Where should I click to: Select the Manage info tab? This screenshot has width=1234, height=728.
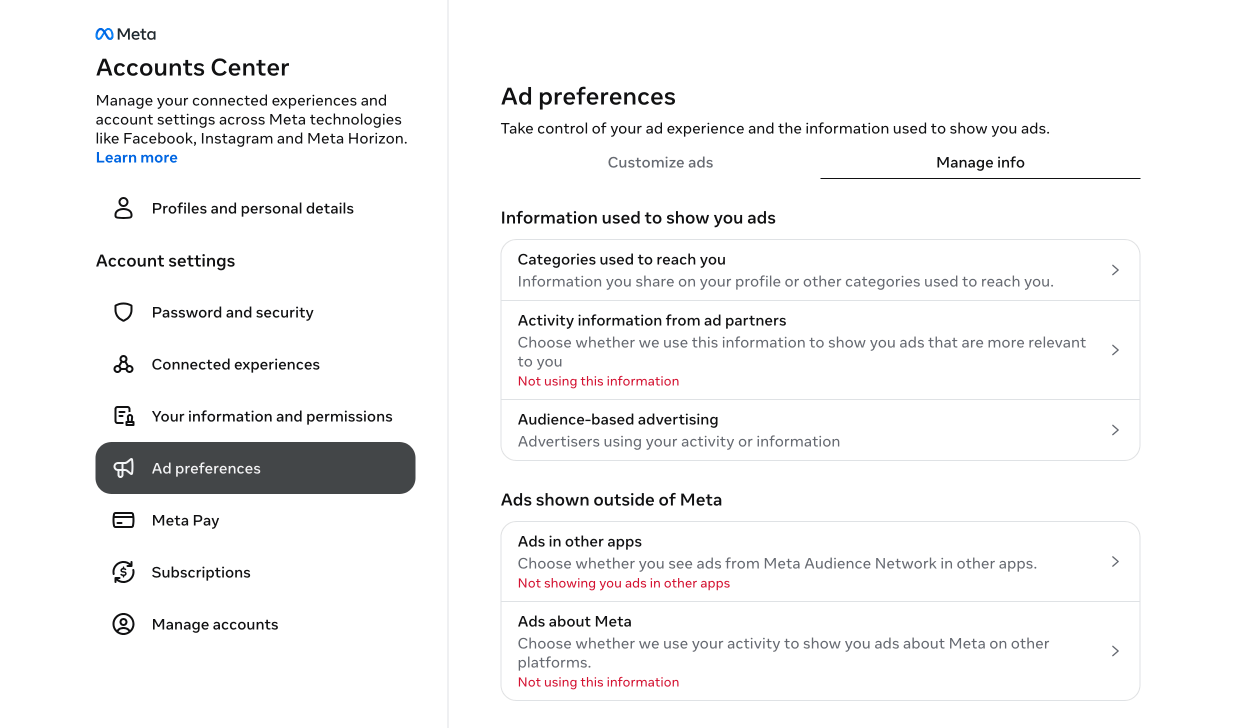(980, 162)
